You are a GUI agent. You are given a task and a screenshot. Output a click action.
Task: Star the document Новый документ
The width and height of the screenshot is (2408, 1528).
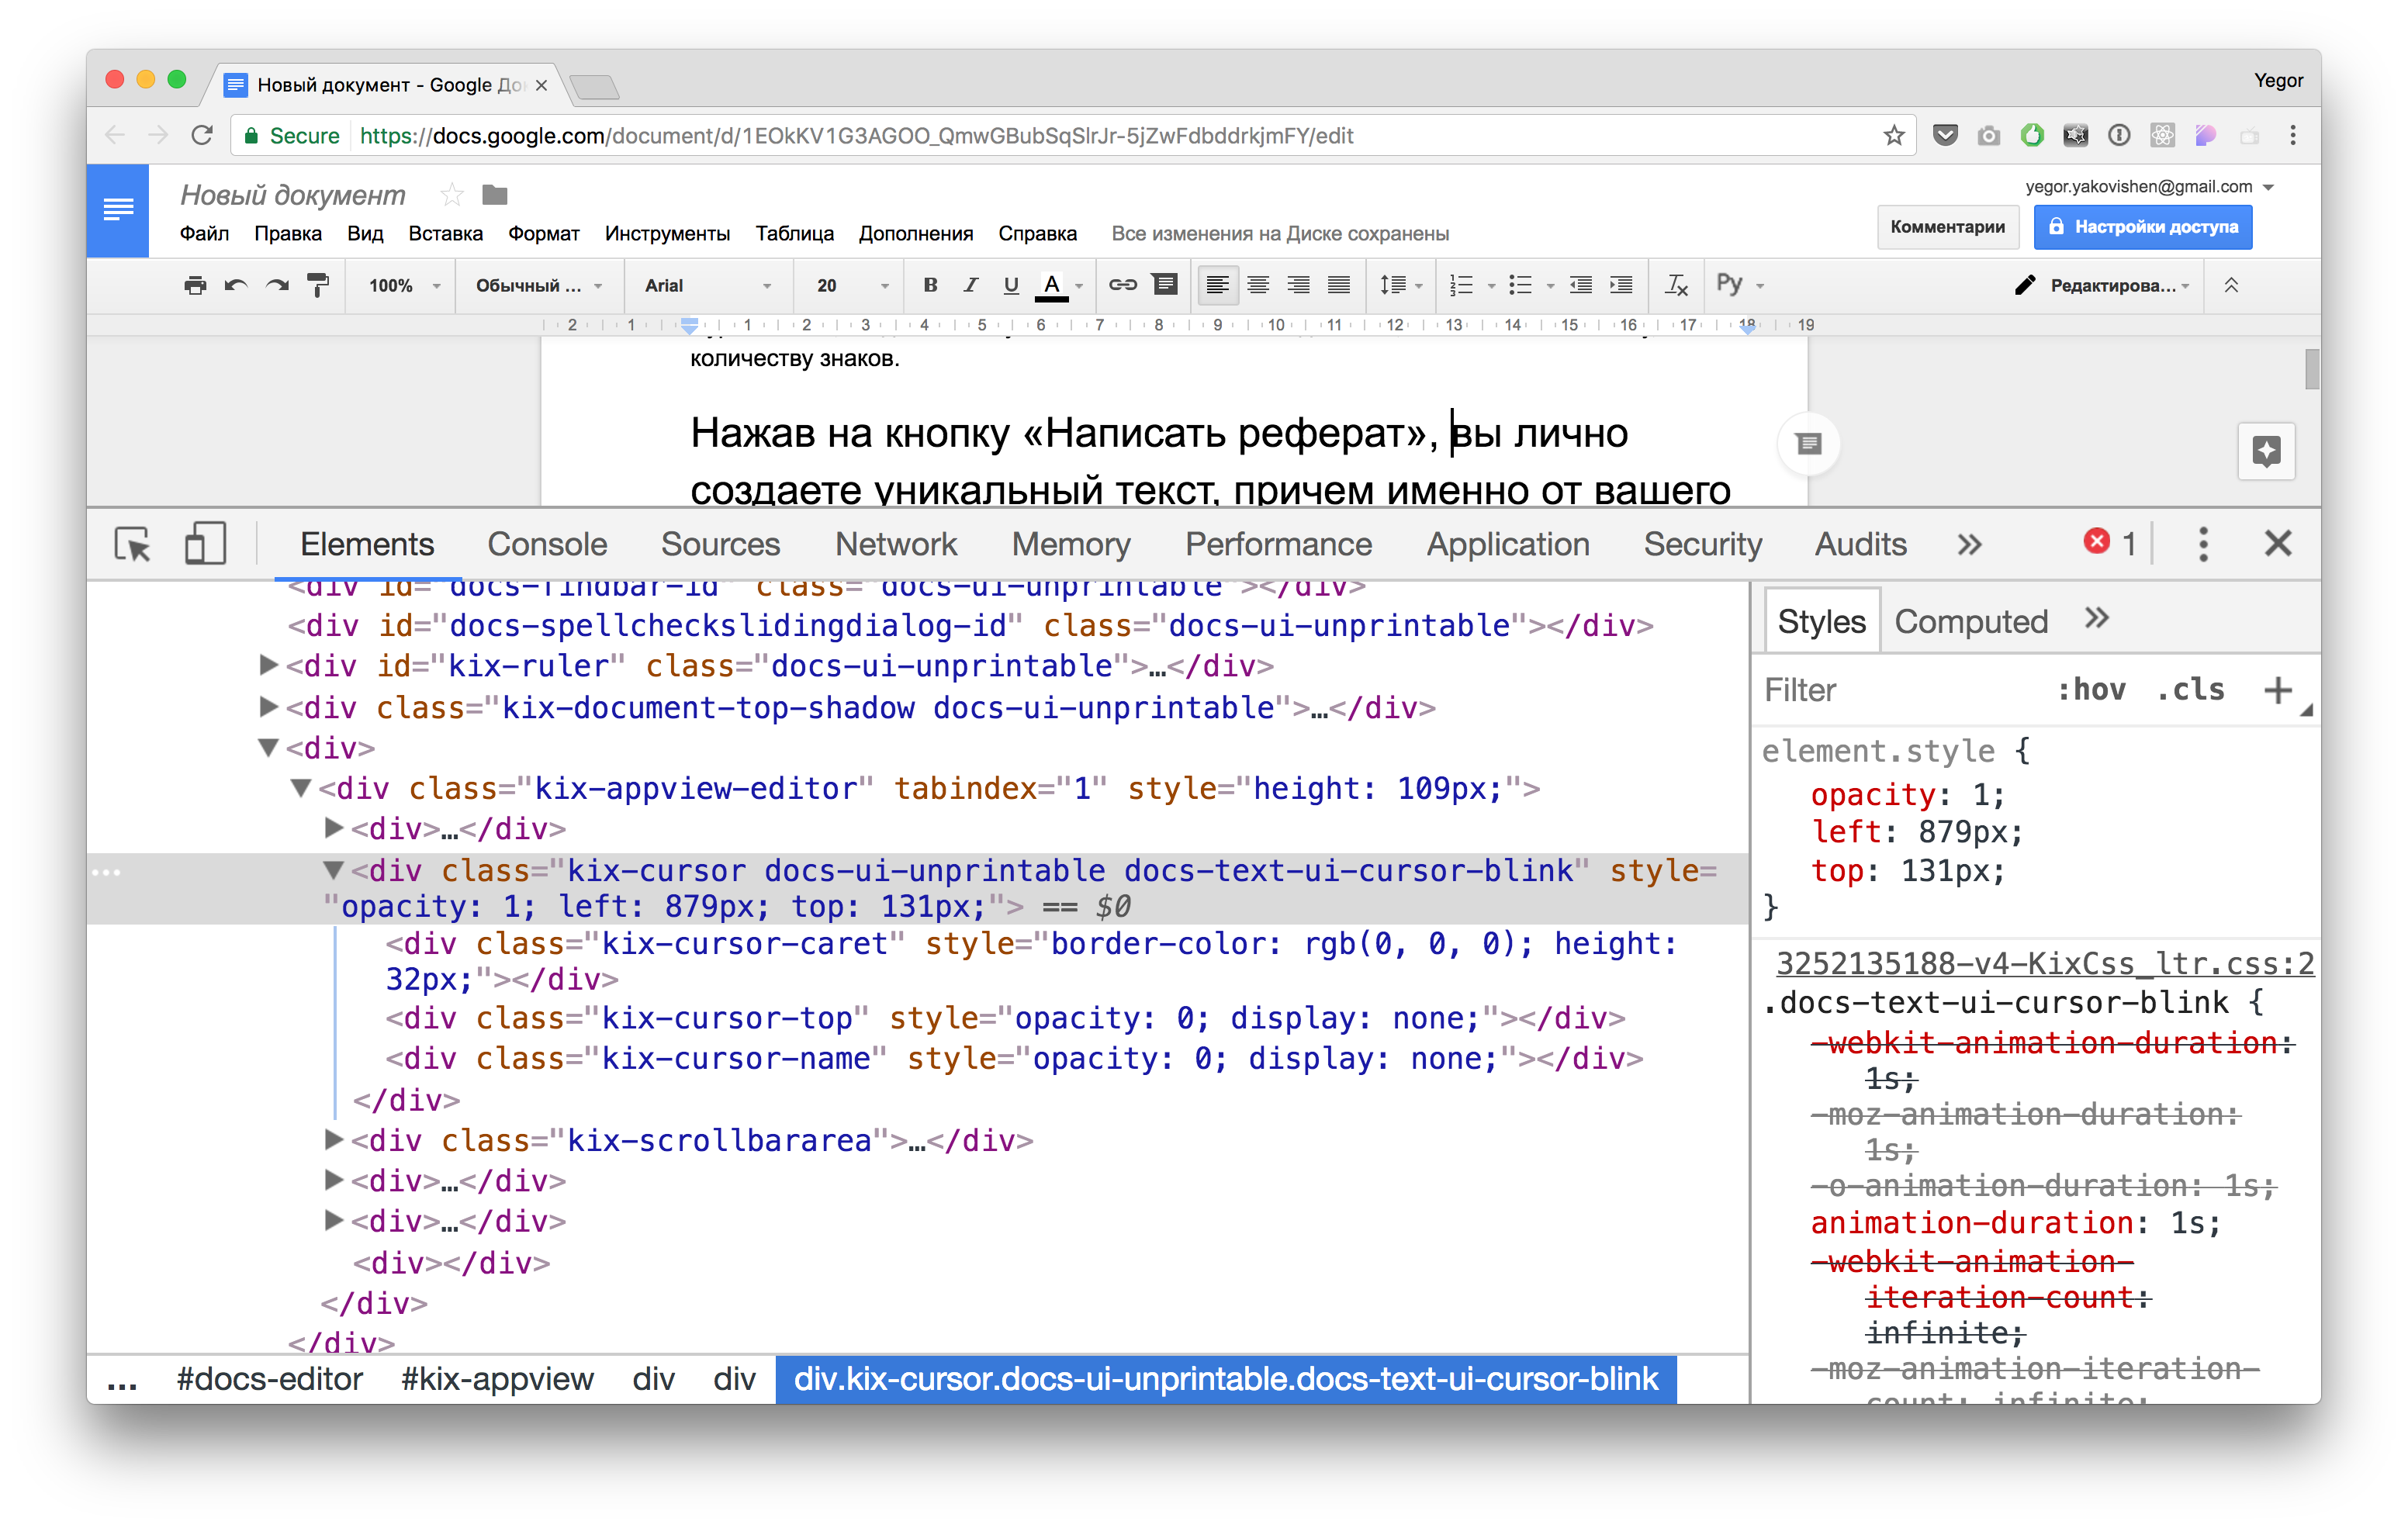[x=452, y=194]
